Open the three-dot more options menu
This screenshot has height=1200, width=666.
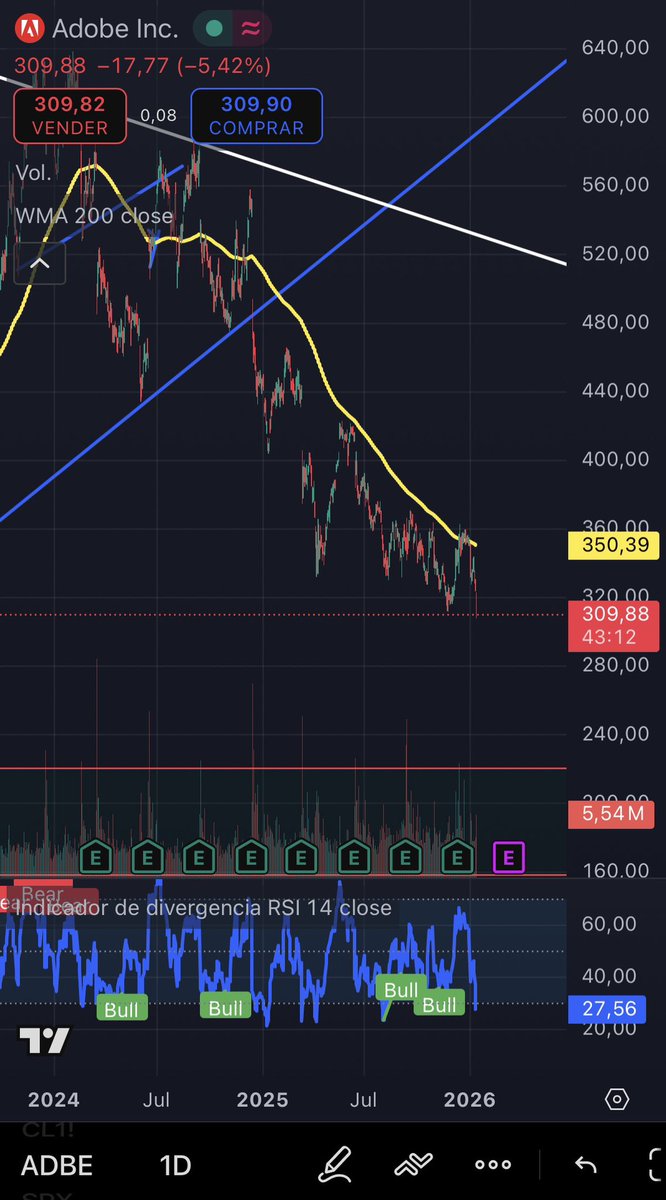(493, 1165)
